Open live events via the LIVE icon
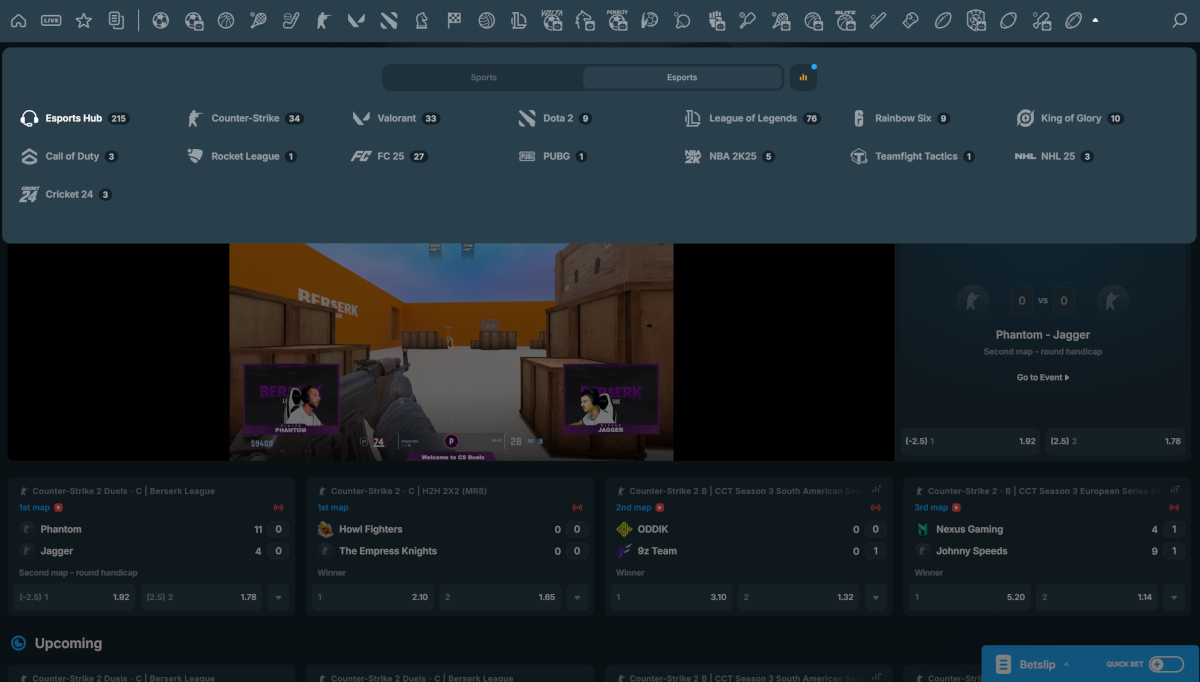The width and height of the screenshot is (1200, 682). [x=51, y=20]
